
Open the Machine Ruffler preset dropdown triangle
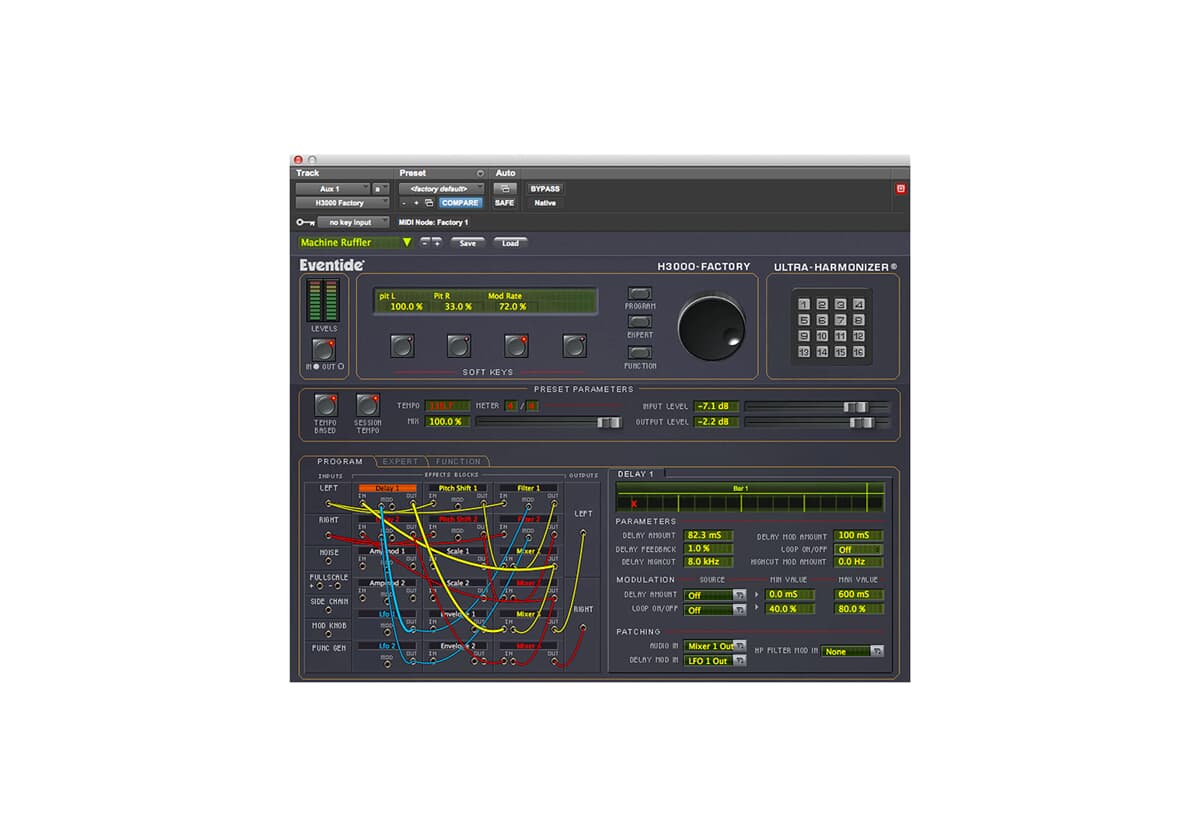[407, 242]
